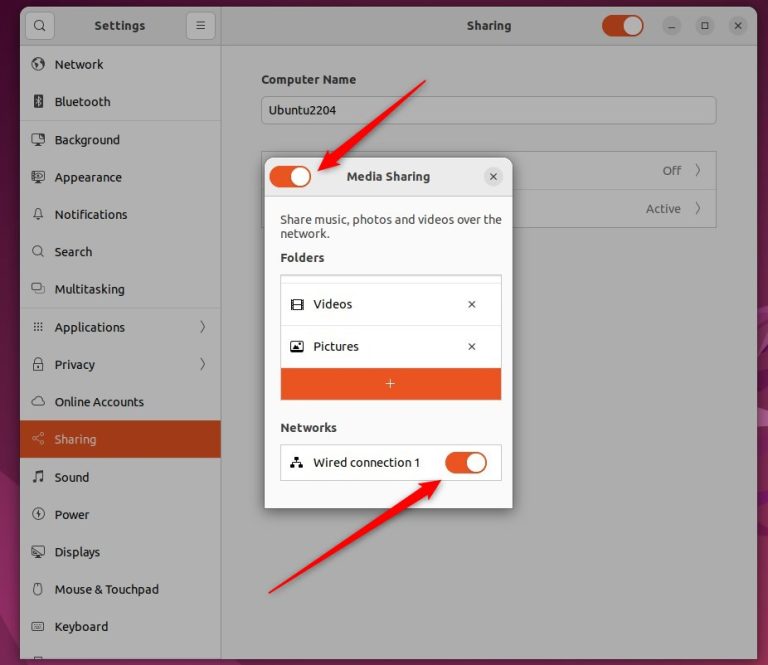Open Bluetooth settings

120,101
